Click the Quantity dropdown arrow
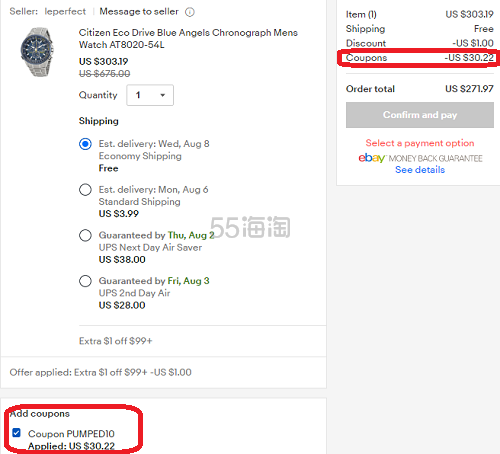This screenshot has height=454, width=500. pyautogui.click(x=162, y=95)
